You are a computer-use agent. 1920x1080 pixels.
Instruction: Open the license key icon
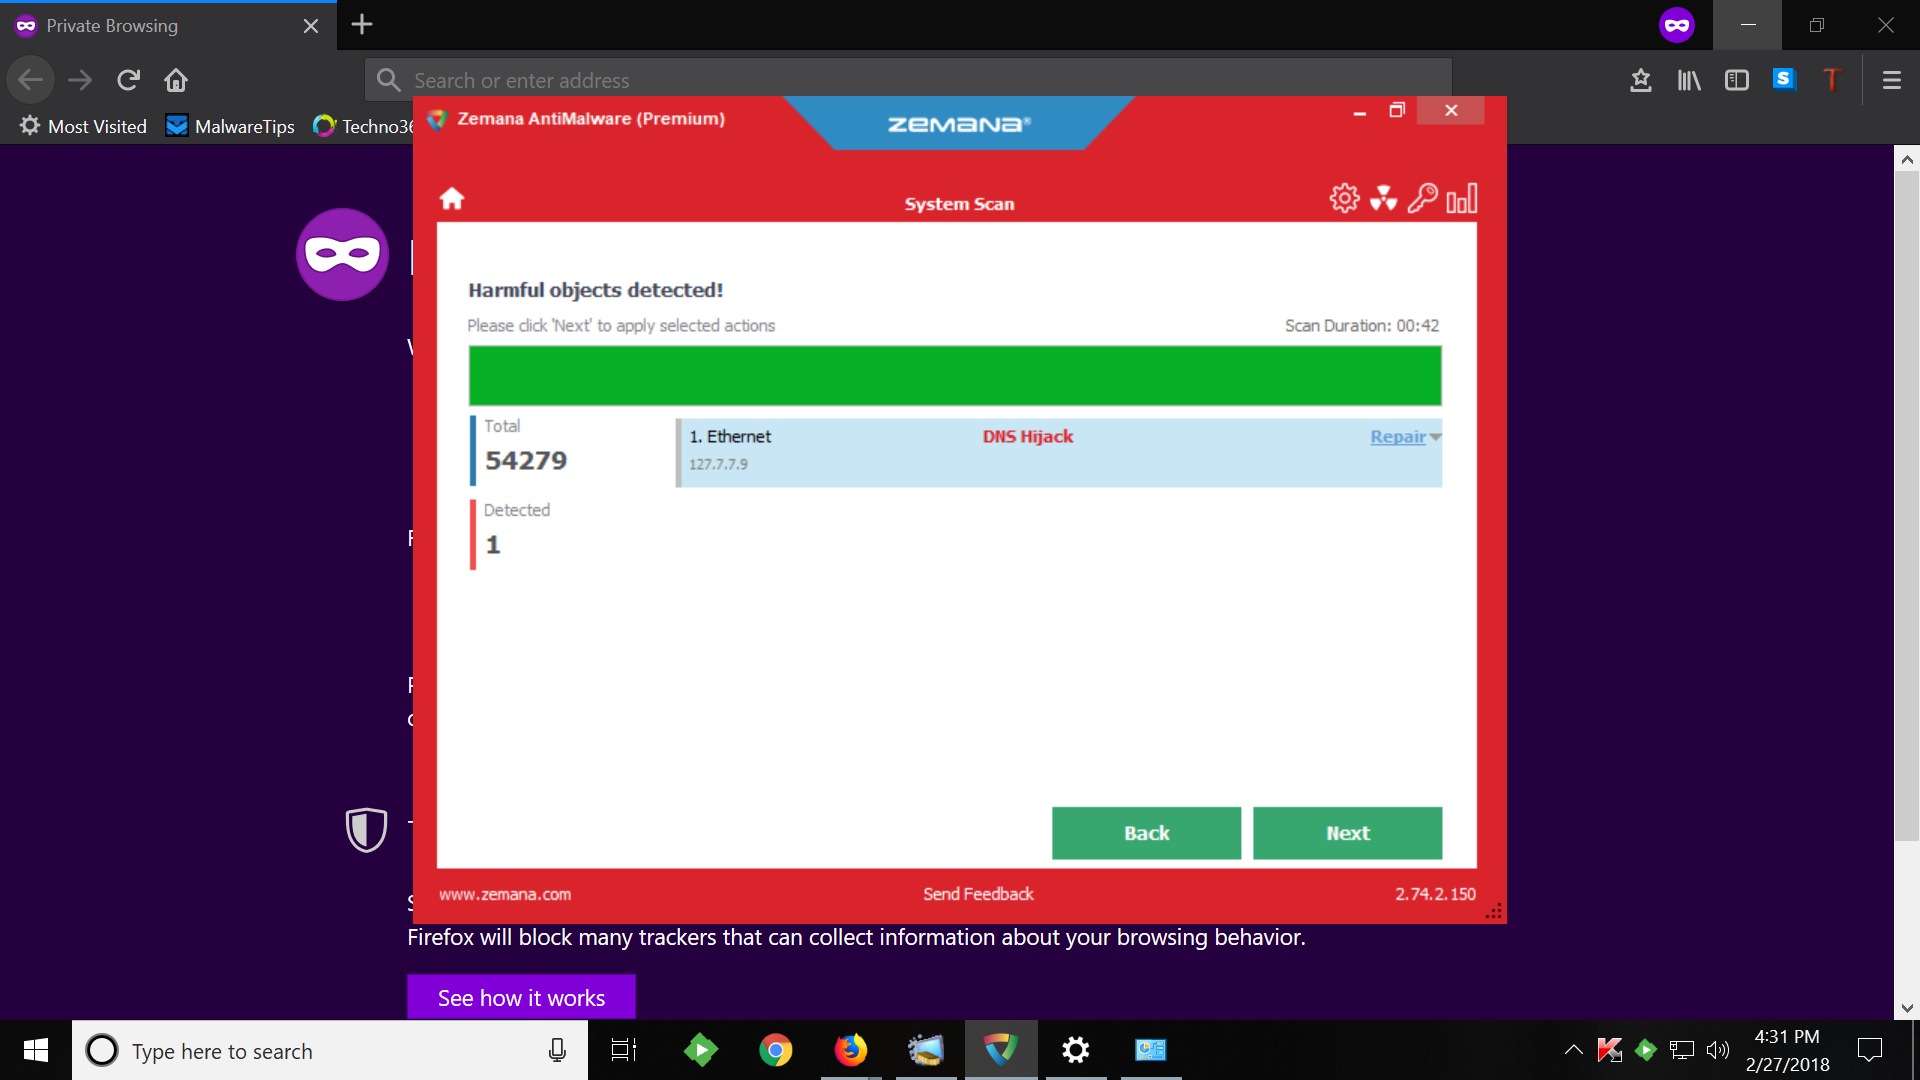[1422, 198]
